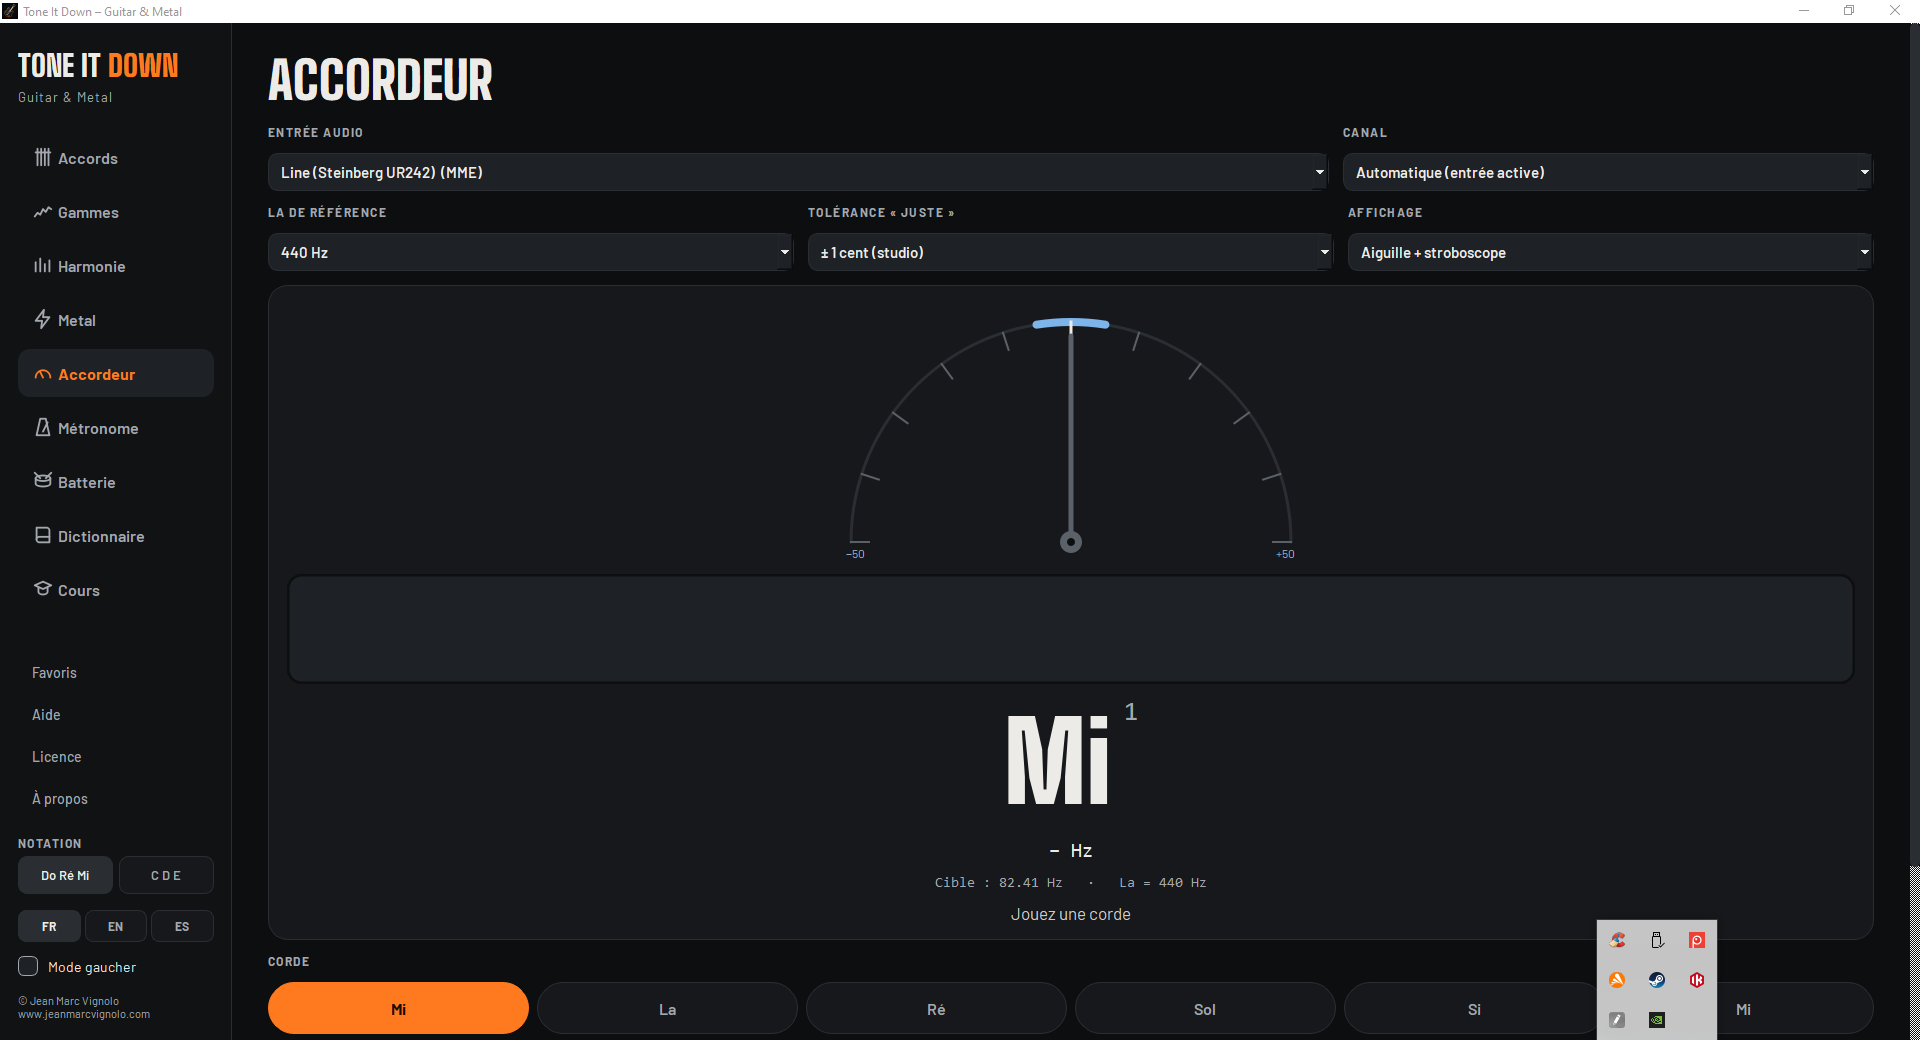The image size is (1920, 1040).
Task: Click the stroboscope display panel
Action: point(1071,629)
